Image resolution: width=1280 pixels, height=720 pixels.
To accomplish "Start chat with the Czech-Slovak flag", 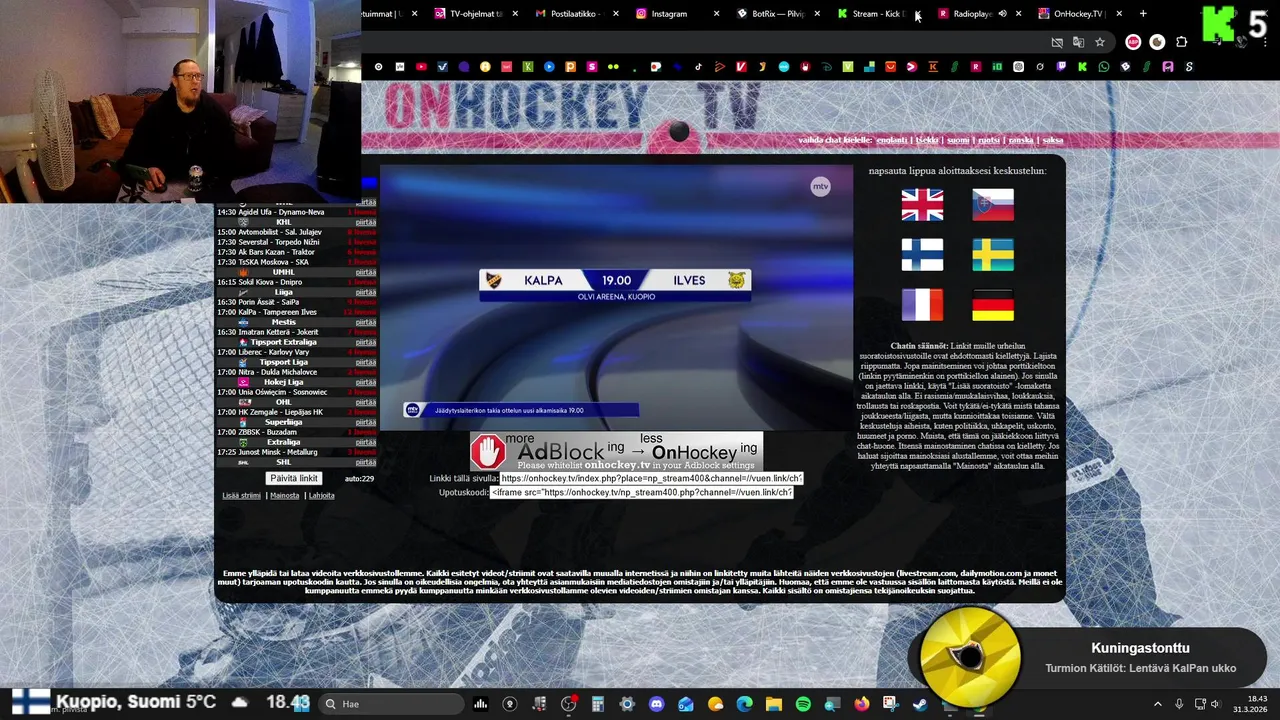I will coord(993,204).
